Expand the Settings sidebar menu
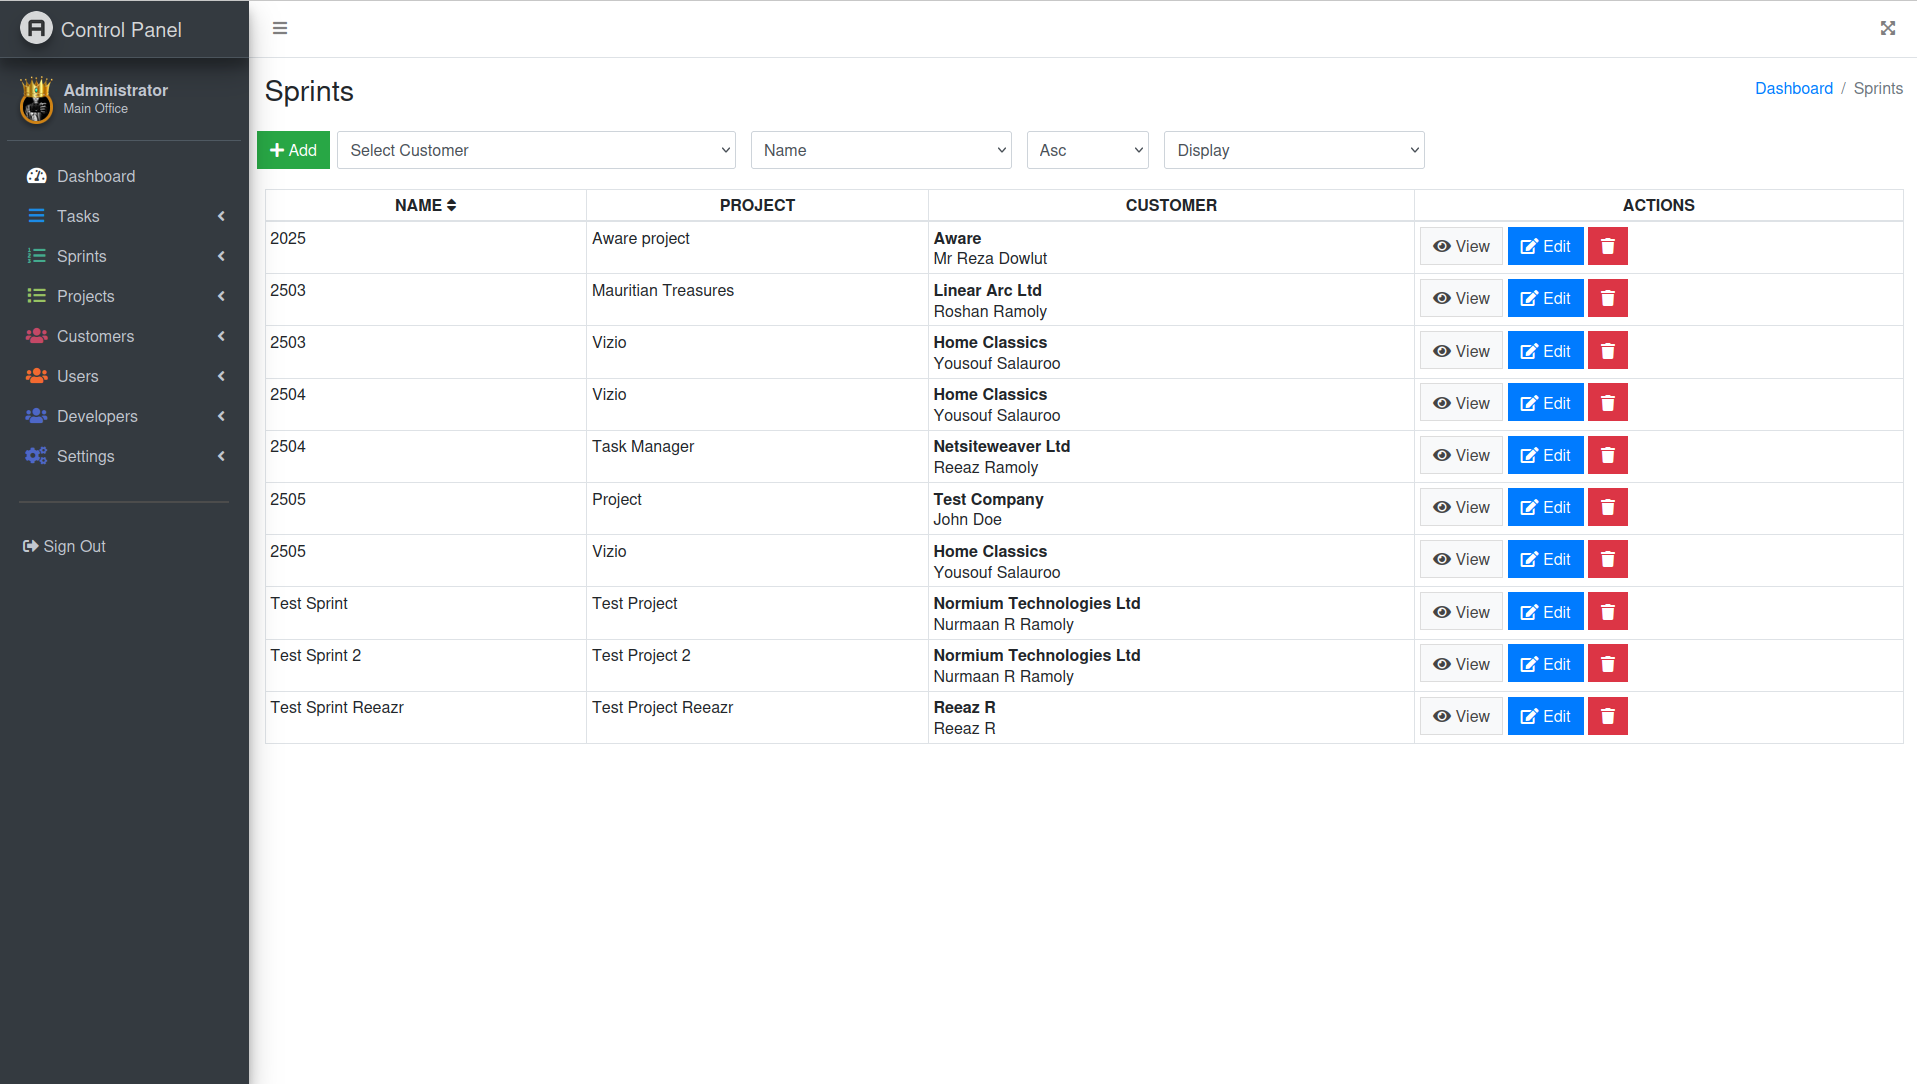Screen dimensions: 1917x1084 (x=124, y=456)
